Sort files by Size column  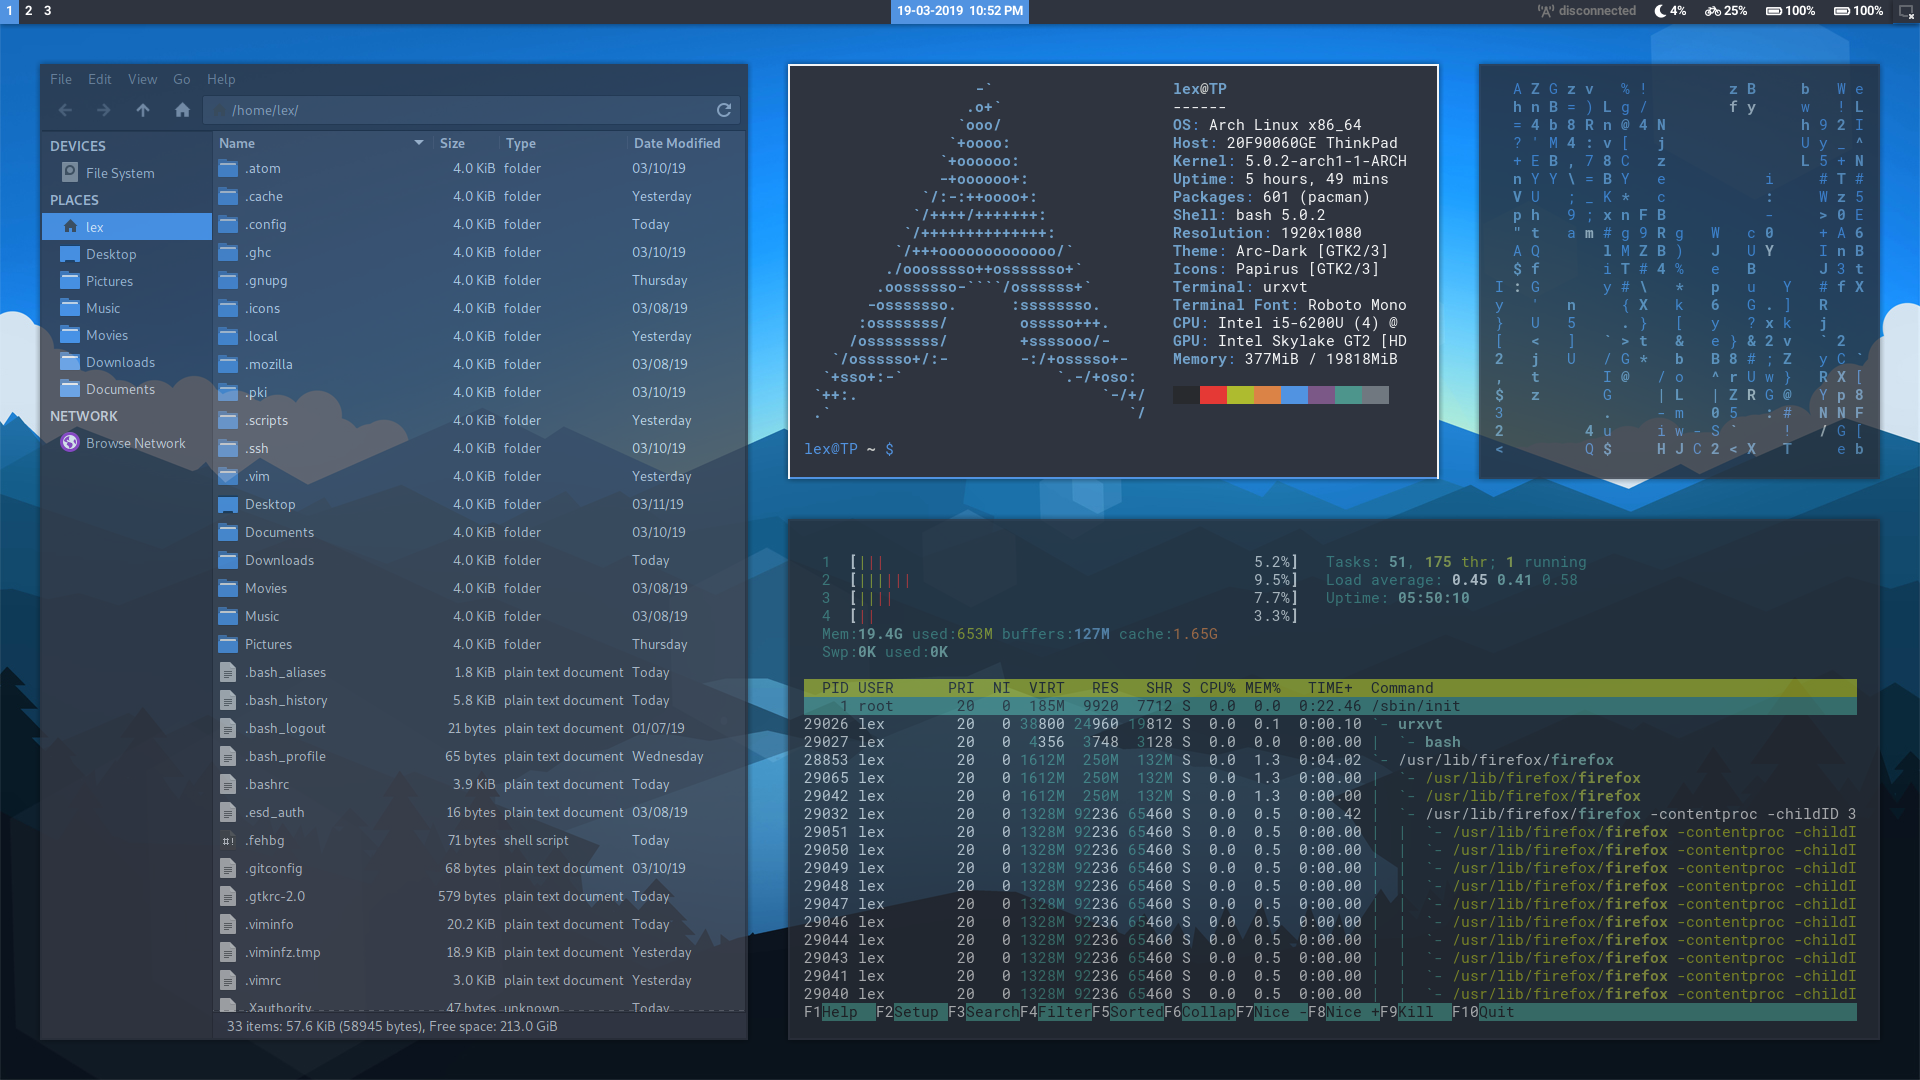452,143
